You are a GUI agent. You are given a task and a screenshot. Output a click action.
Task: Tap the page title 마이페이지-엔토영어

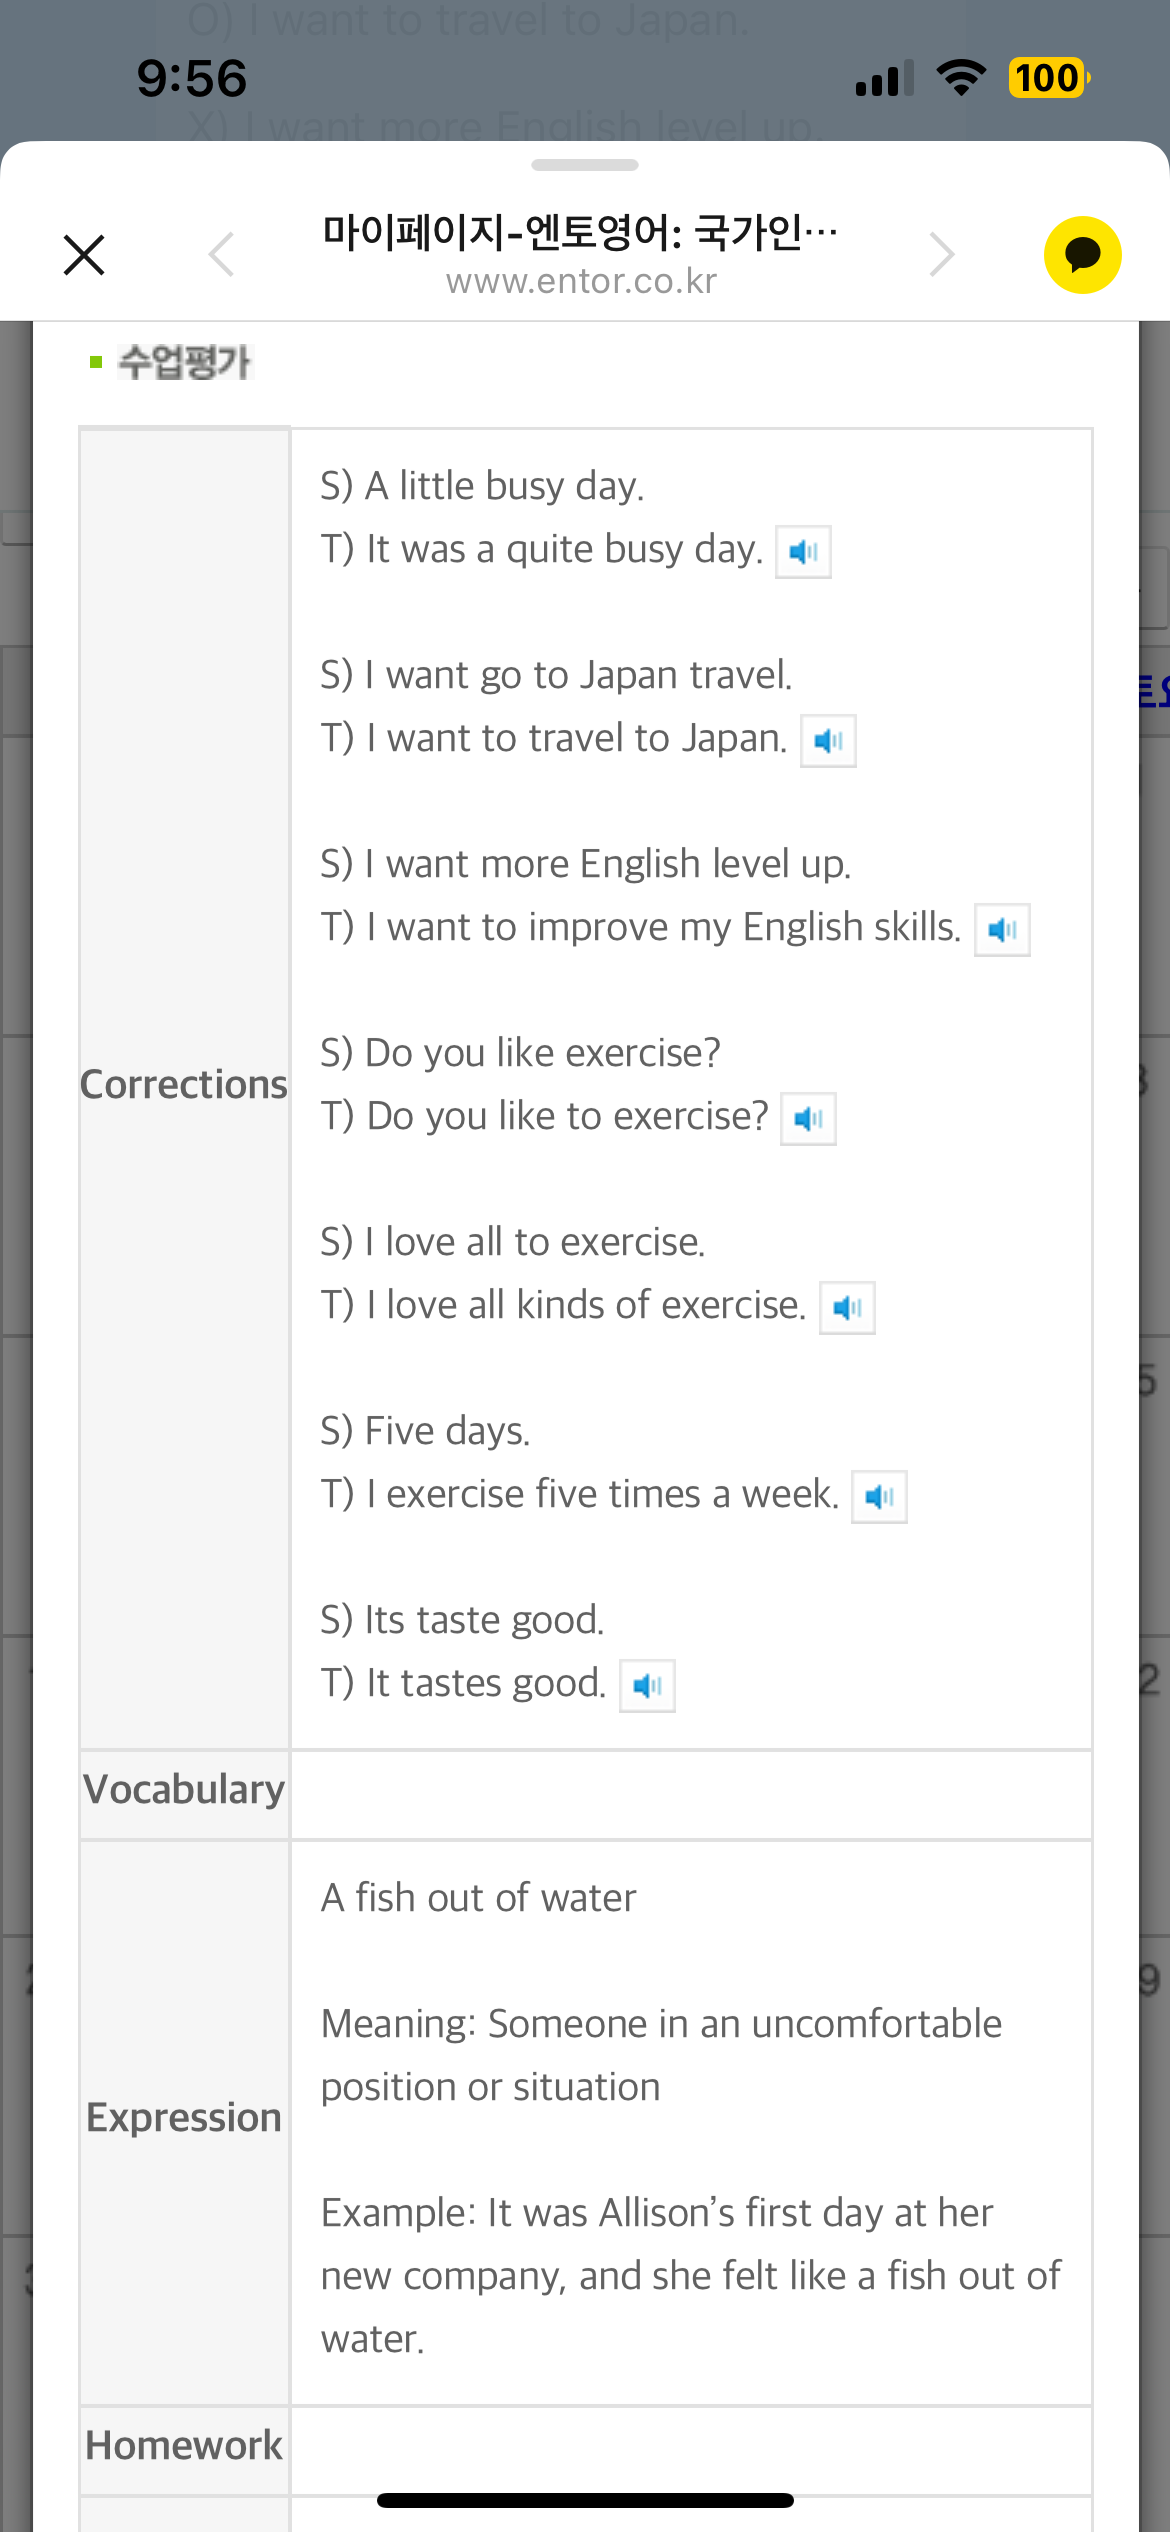[x=580, y=232]
